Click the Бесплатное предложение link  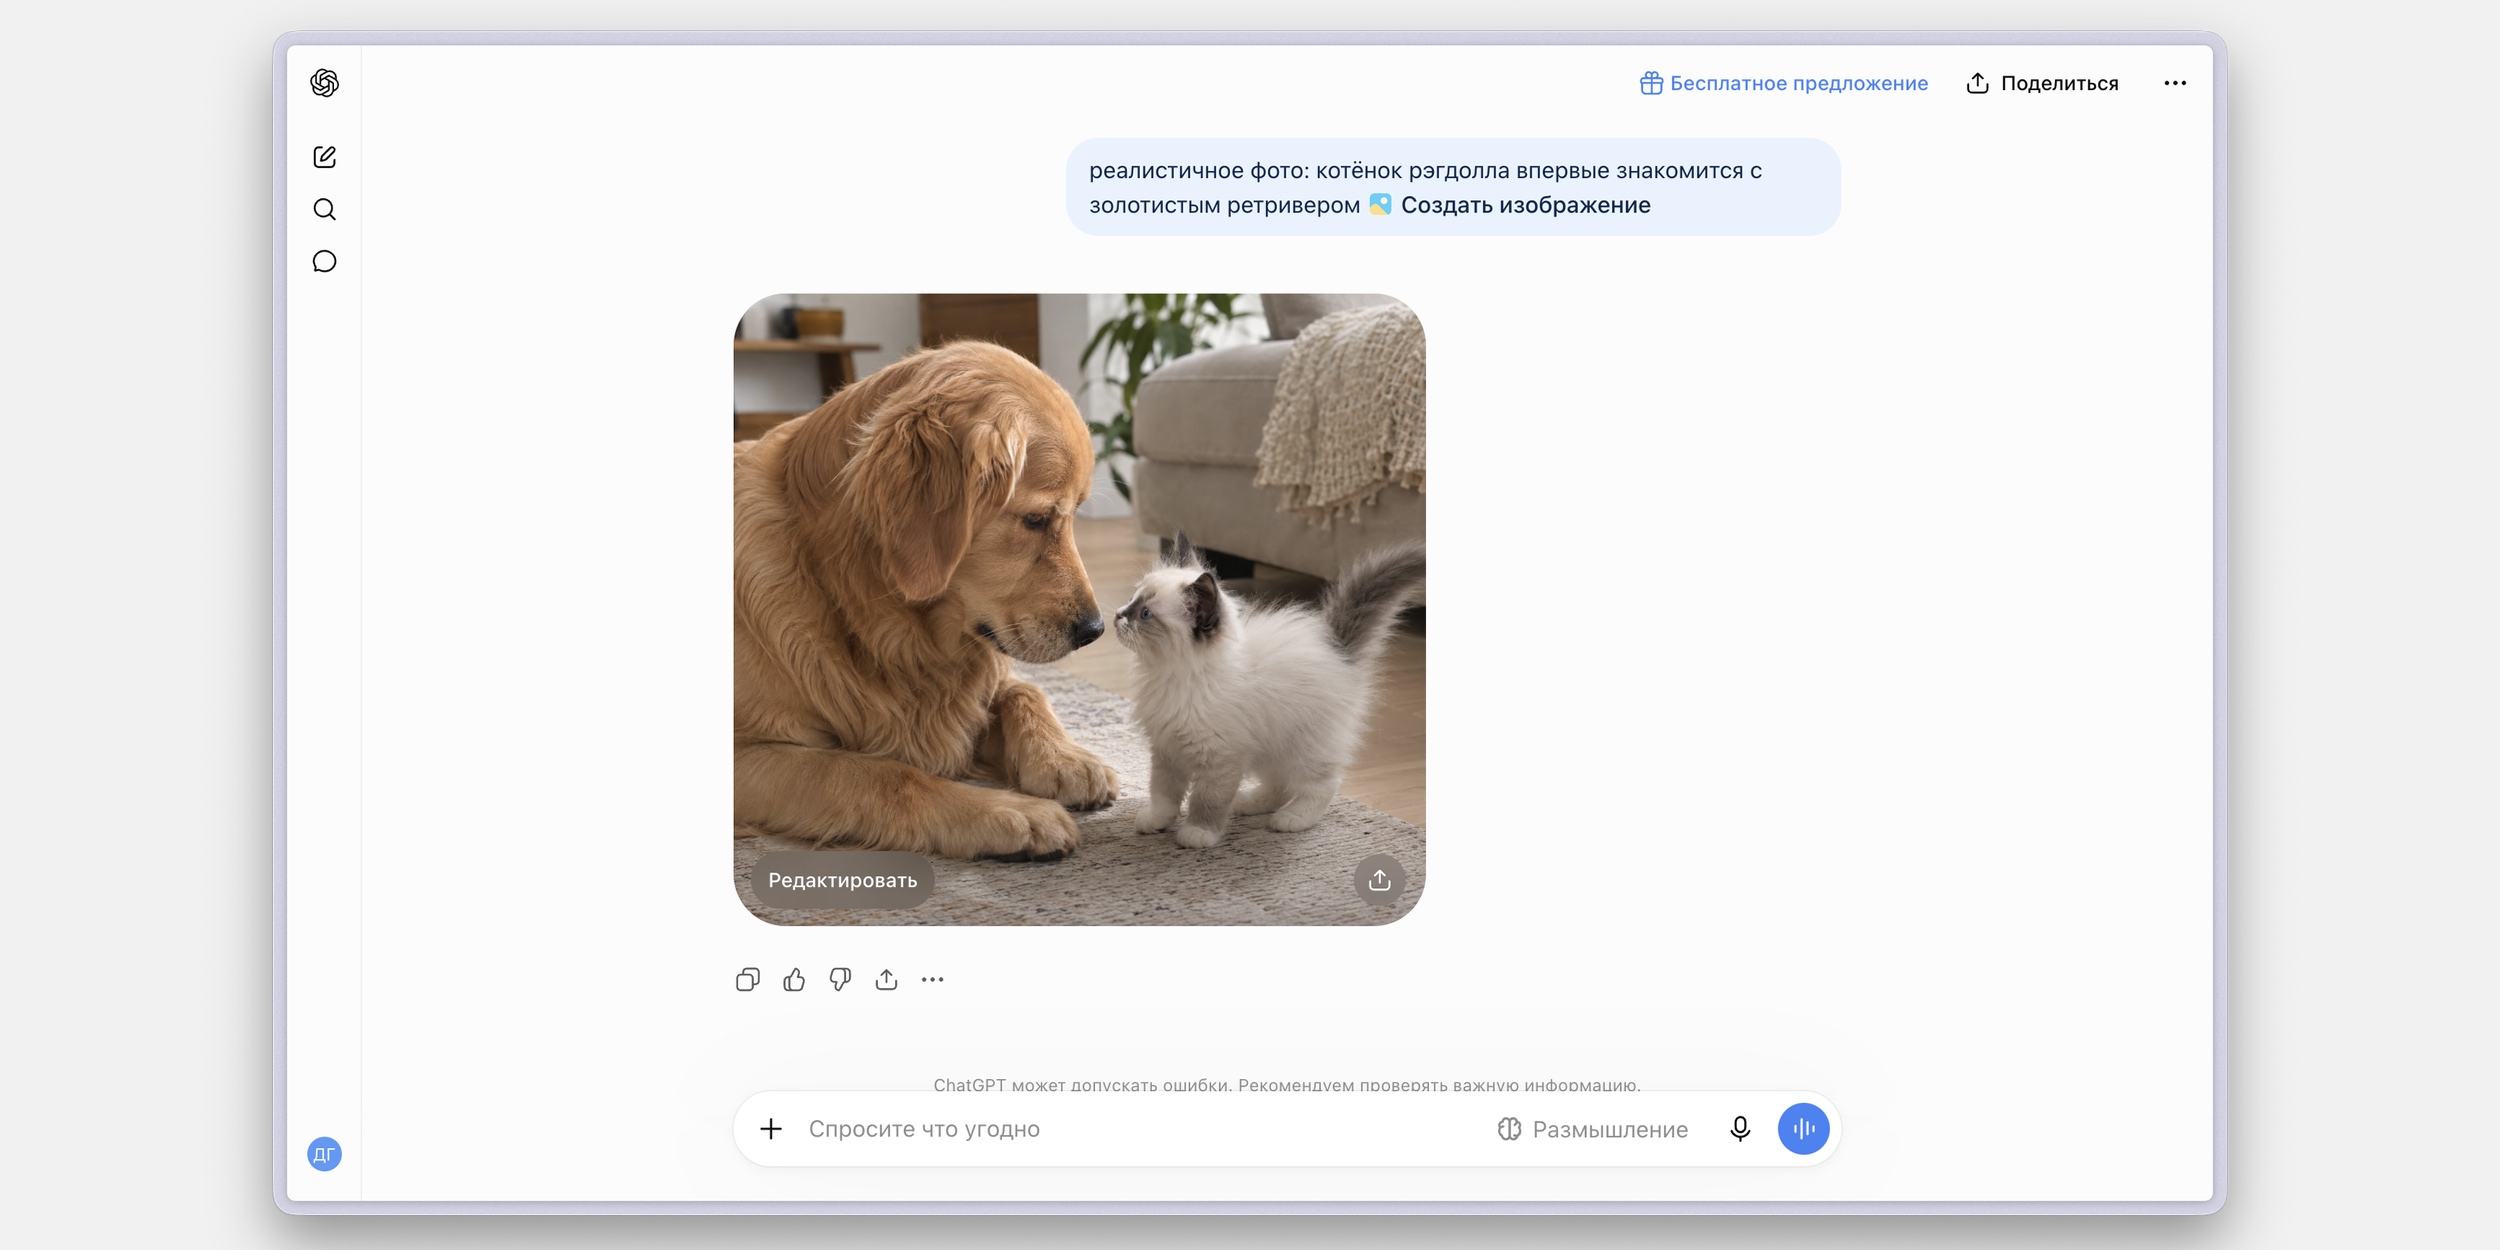point(1784,83)
